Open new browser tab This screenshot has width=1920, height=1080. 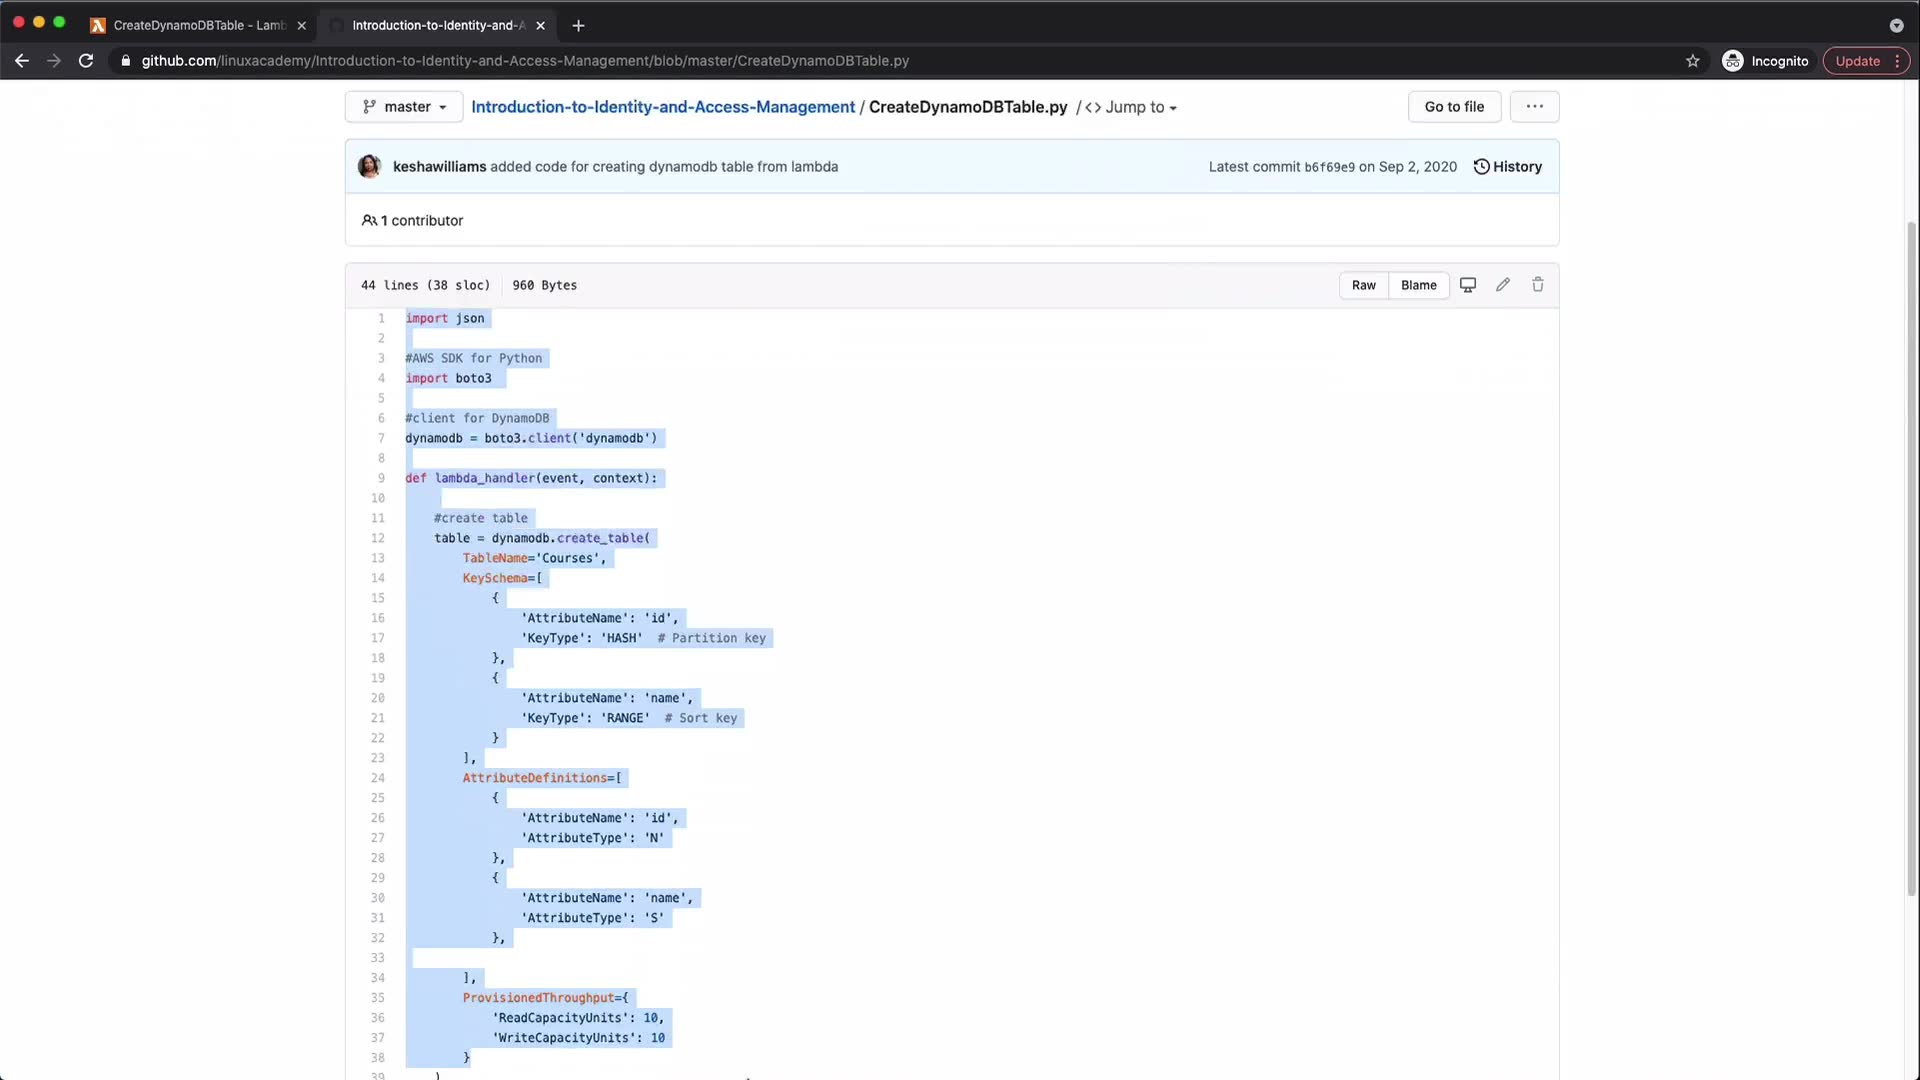pos(578,26)
